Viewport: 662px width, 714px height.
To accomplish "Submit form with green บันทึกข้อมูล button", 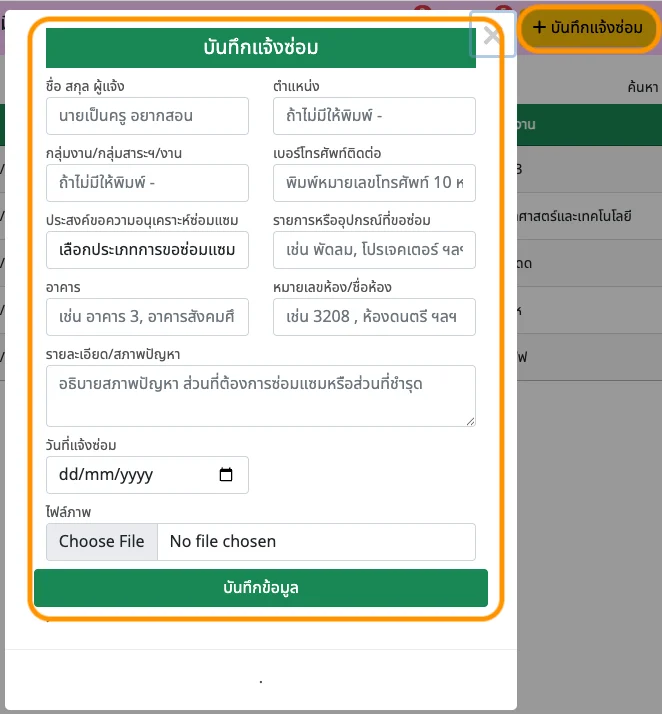I will point(260,588).
